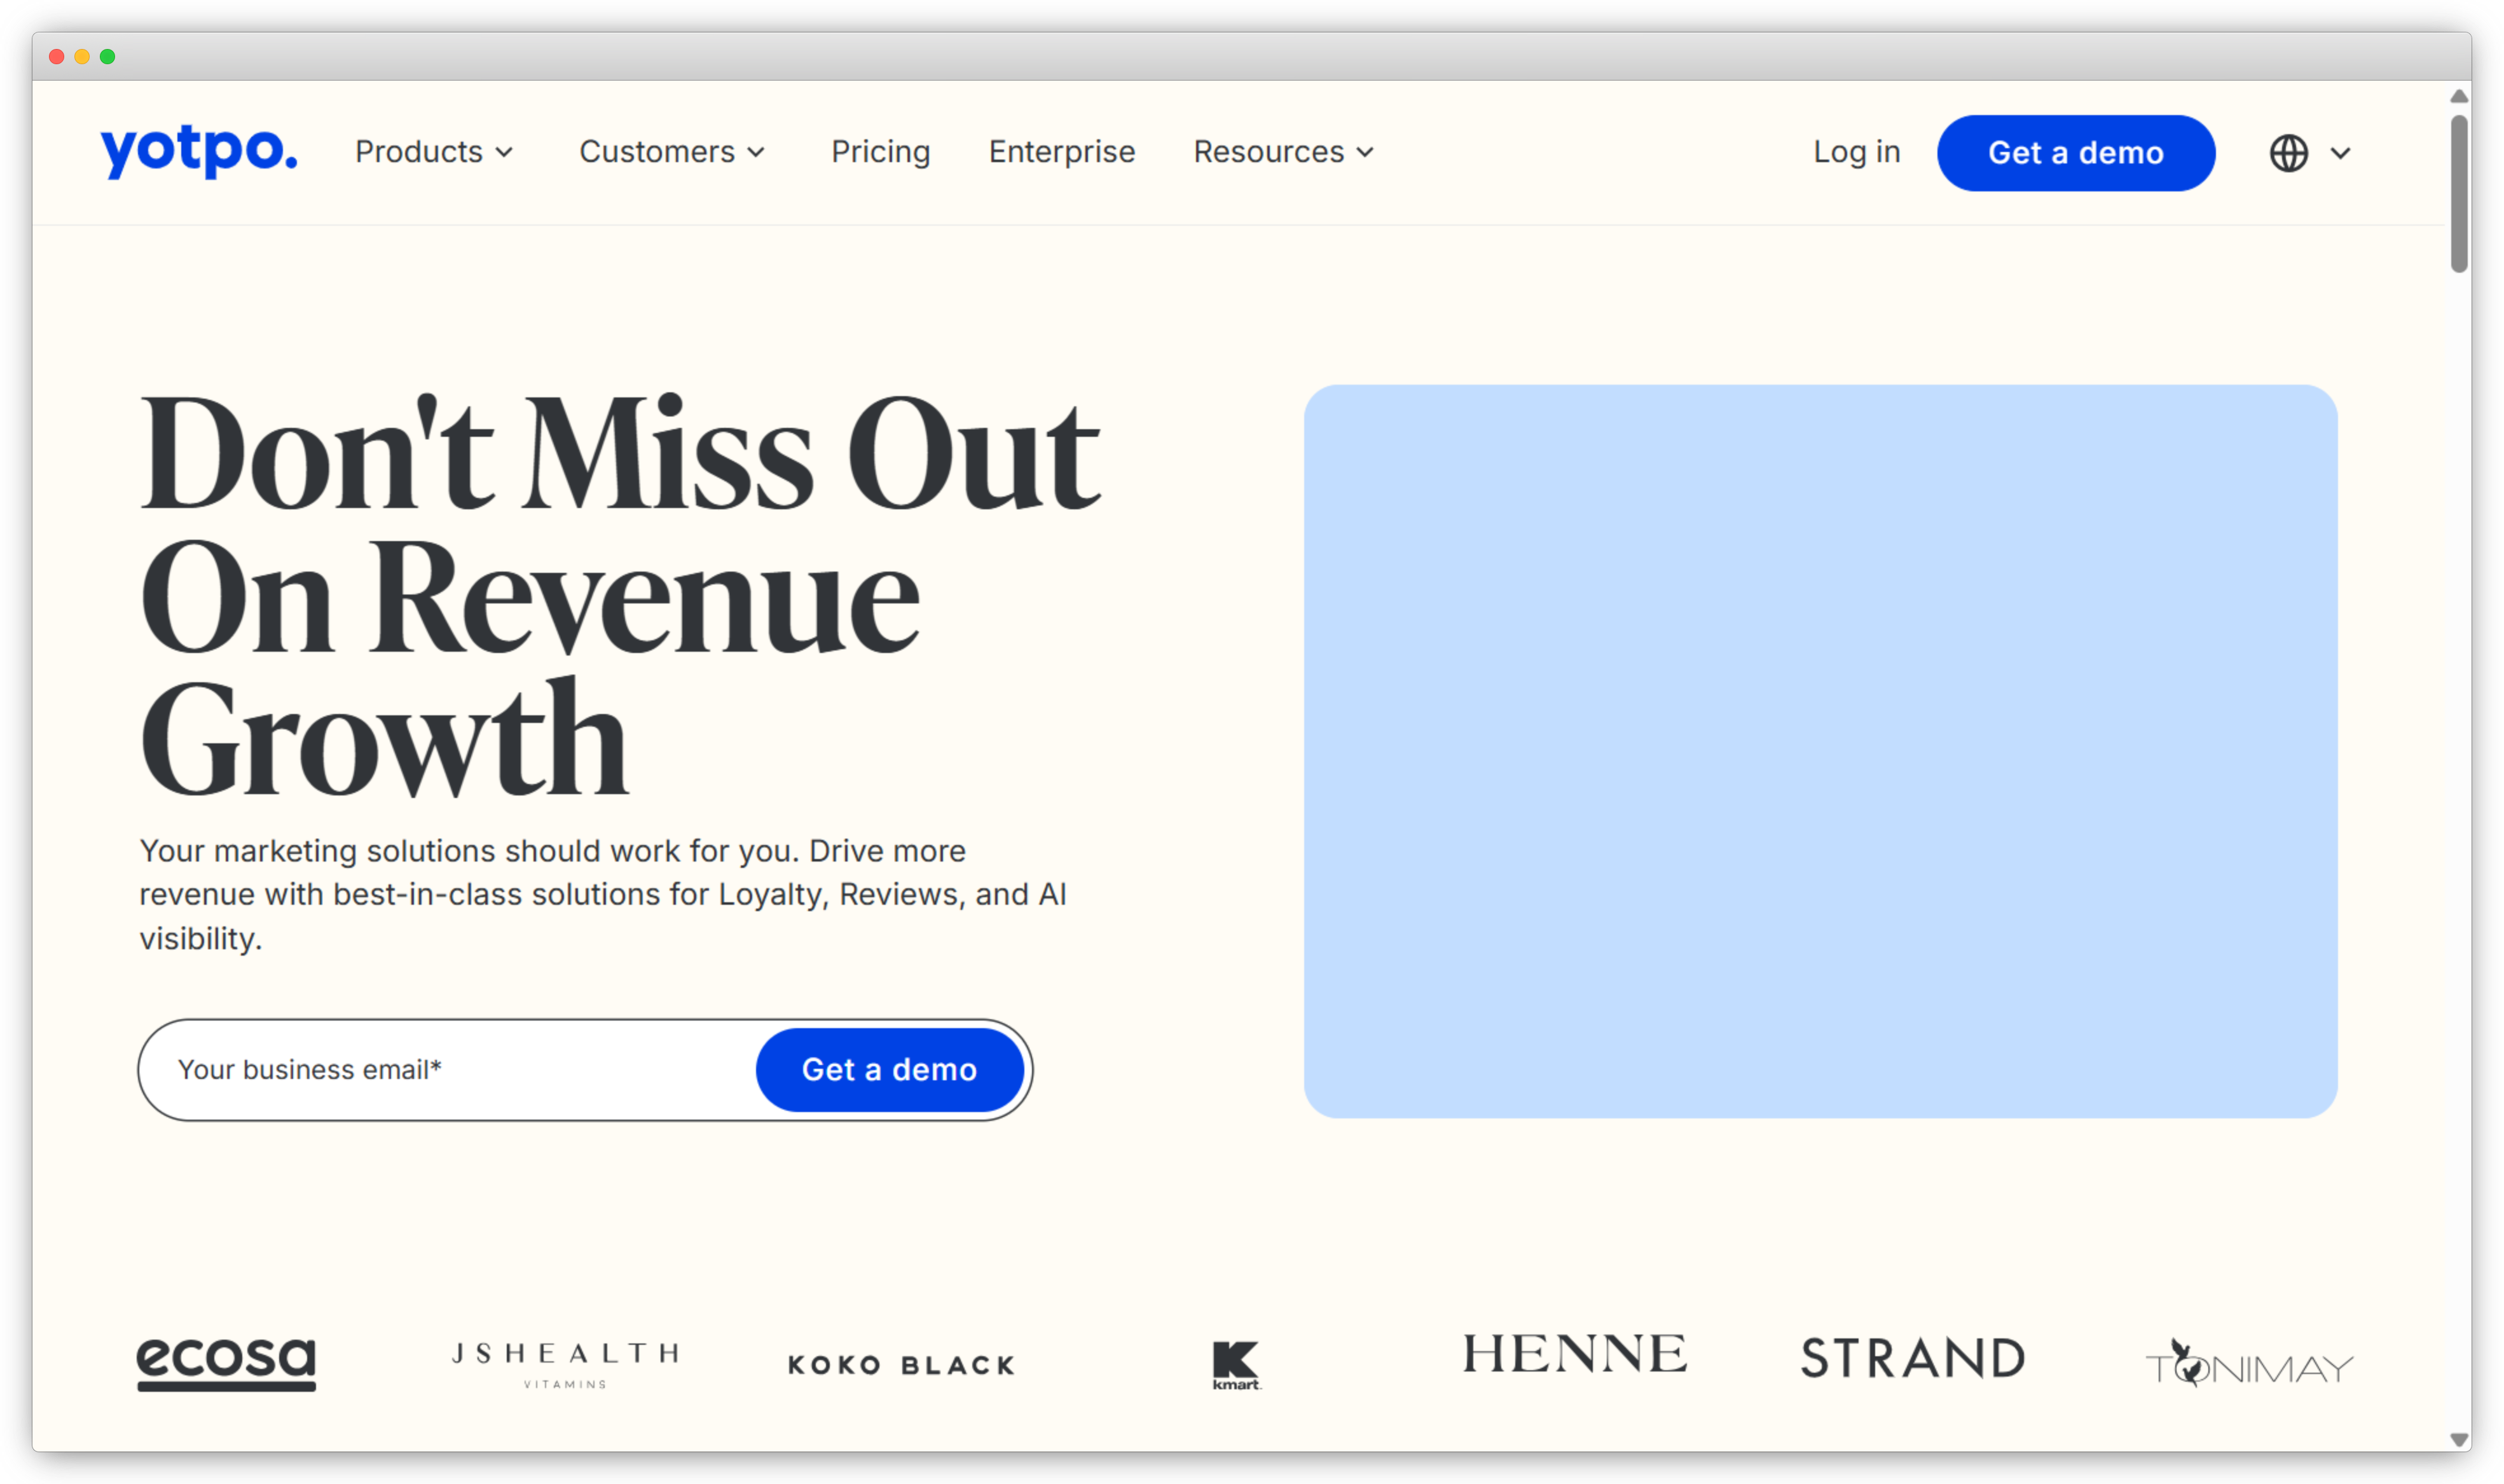Screen dimensions: 2504x1484
Task: Click the Tonimay logo
Action: [2249, 1364]
